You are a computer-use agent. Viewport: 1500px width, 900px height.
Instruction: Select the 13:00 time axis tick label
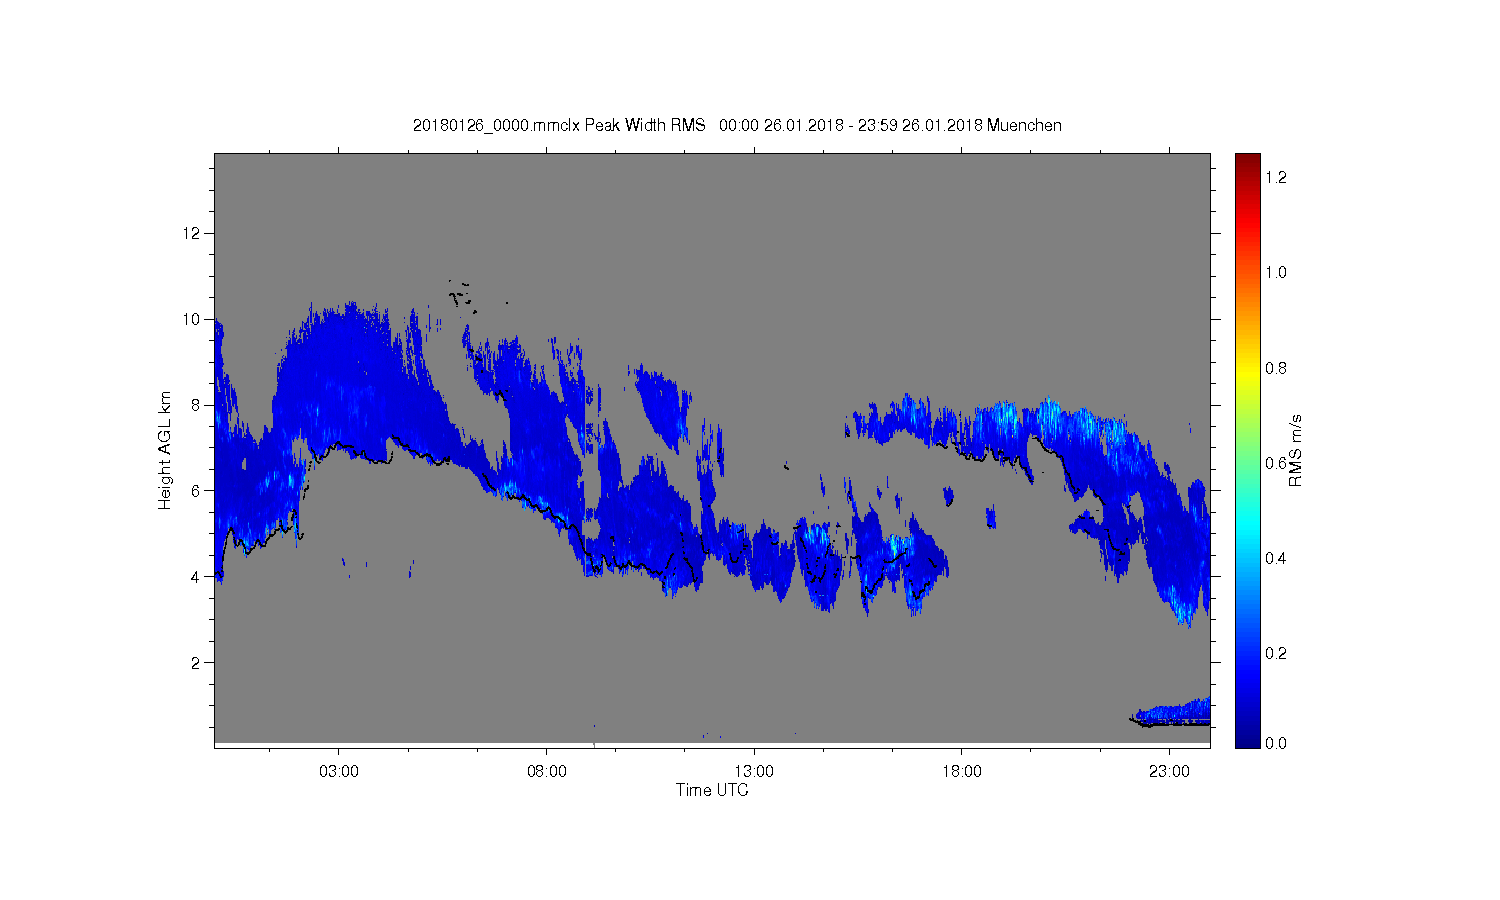754,772
